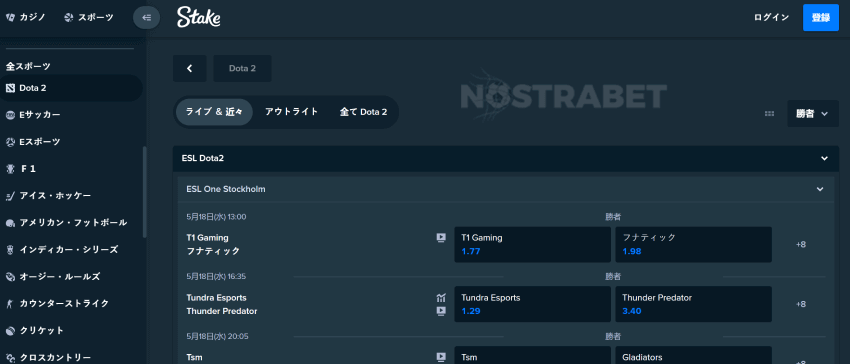This screenshot has width=850, height=364.
Task: Bet on Tundra Esports at 1.29
Action: [x=532, y=304]
